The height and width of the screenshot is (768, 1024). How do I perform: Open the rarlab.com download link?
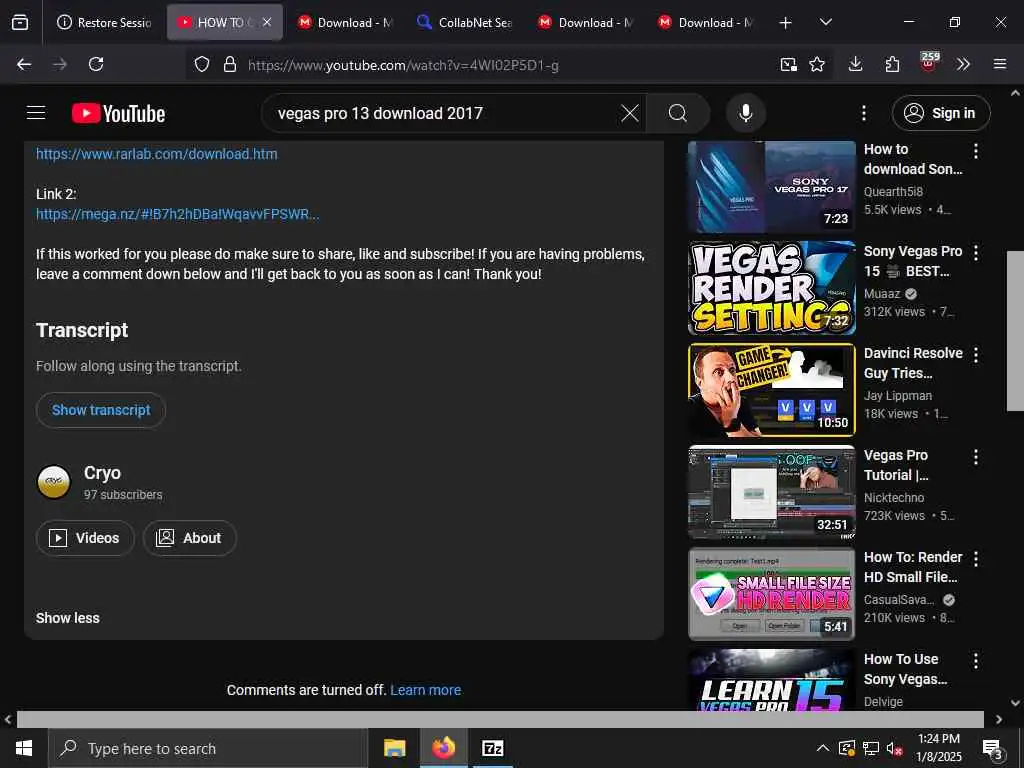coord(157,154)
